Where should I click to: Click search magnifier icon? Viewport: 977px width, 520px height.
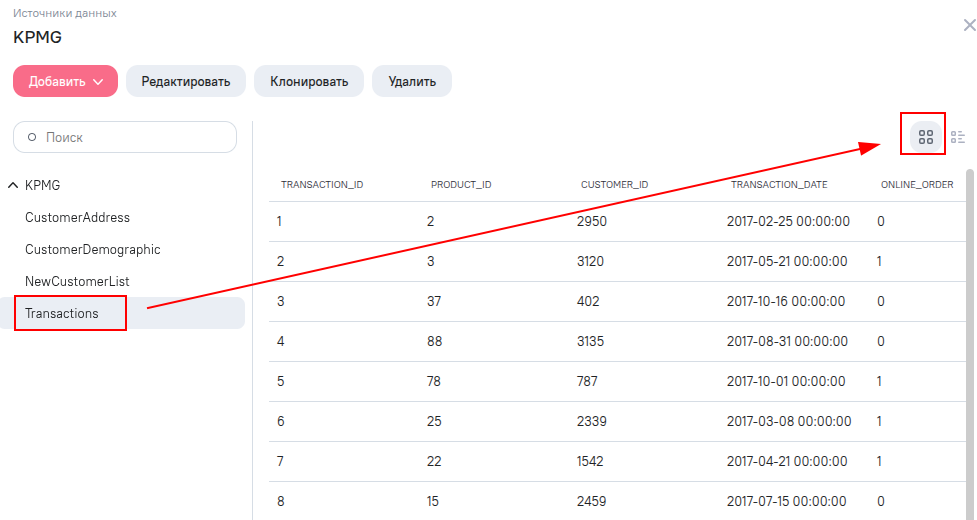[x=32, y=137]
